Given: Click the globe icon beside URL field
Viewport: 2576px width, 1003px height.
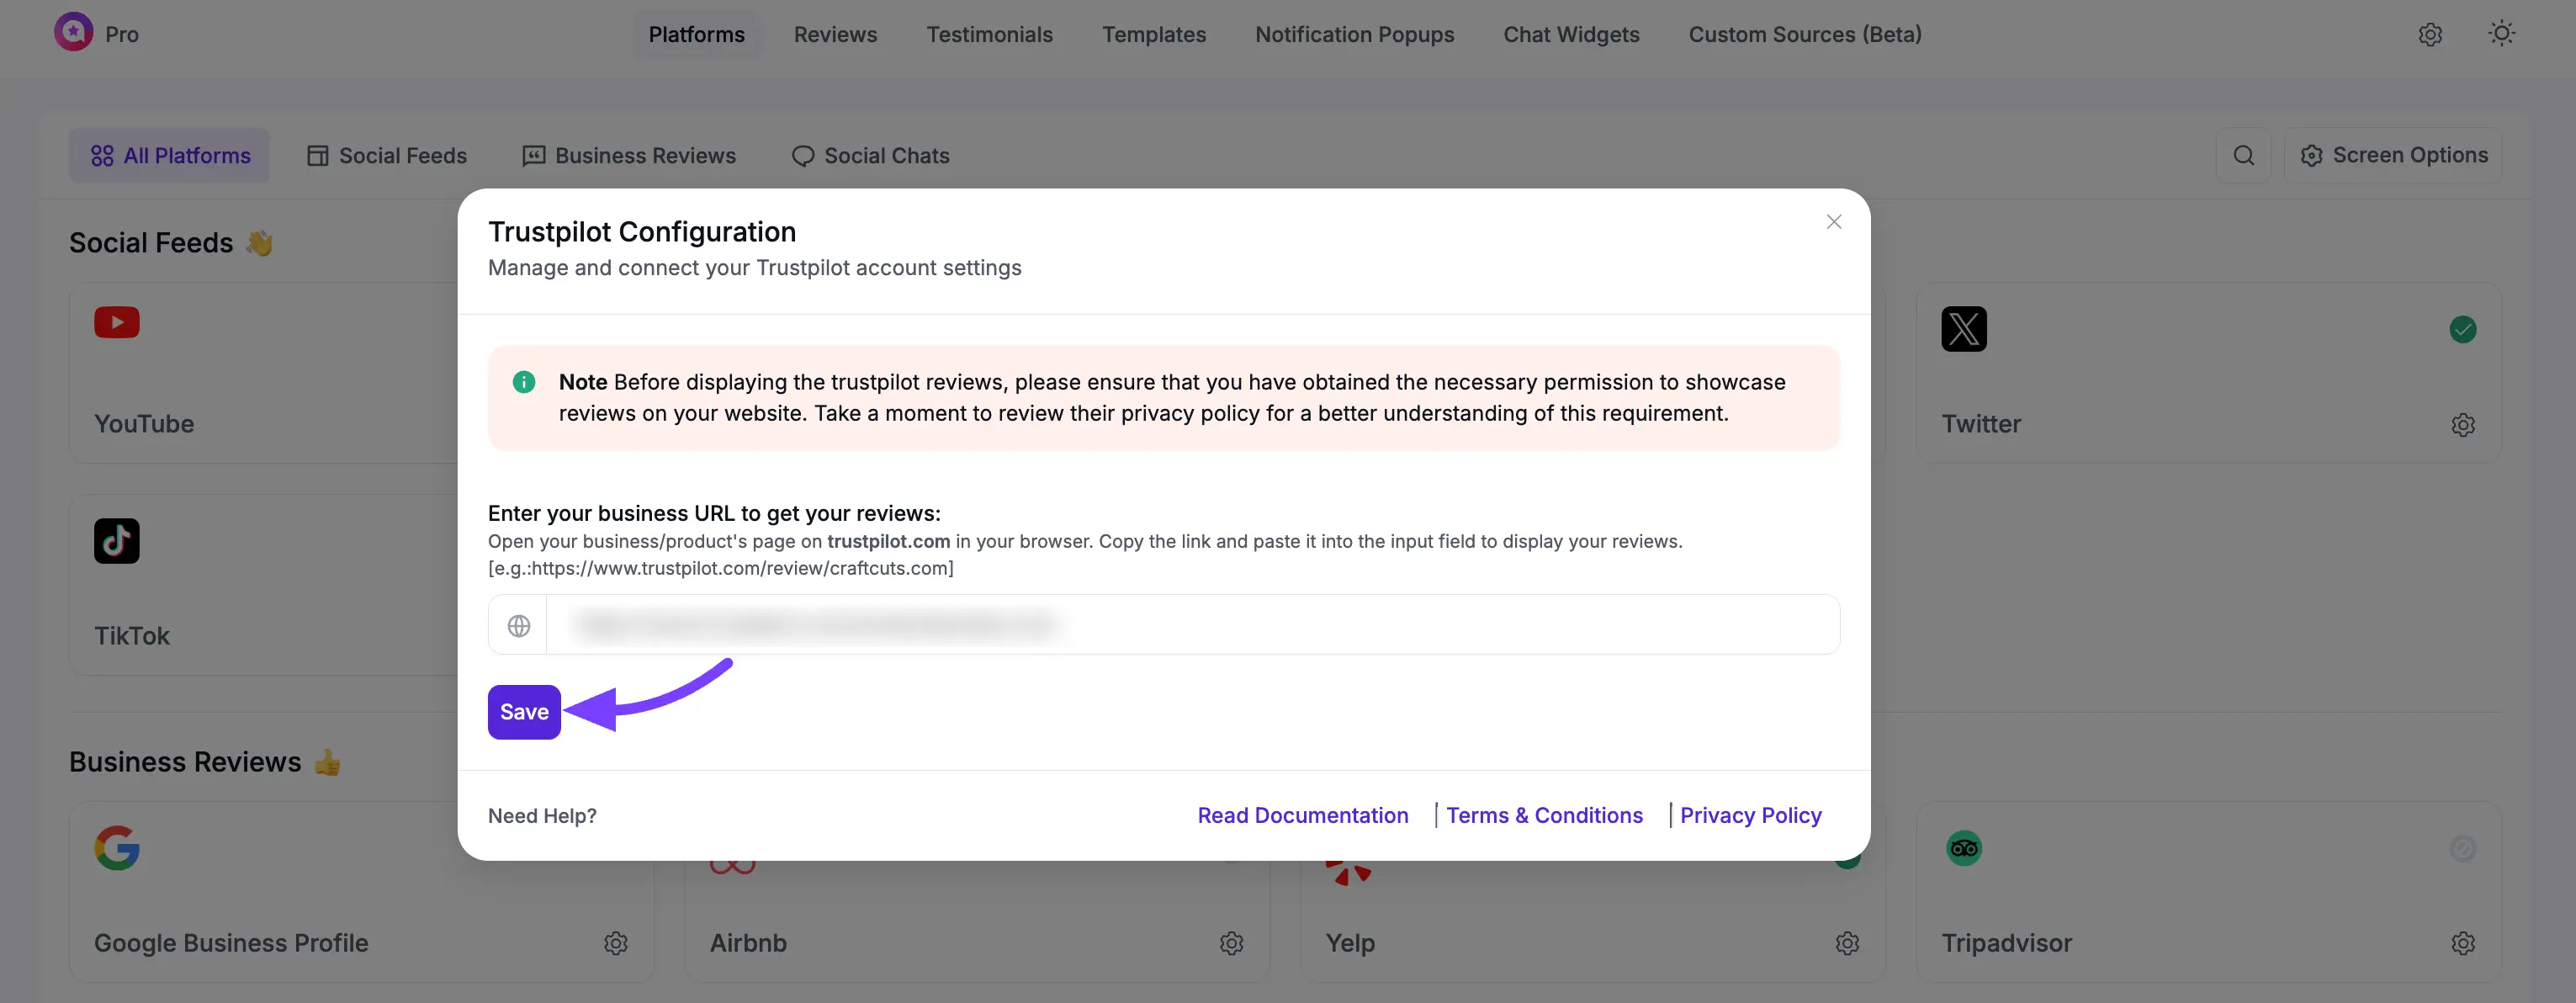Looking at the screenshot, I should click(x=518, y=624).
